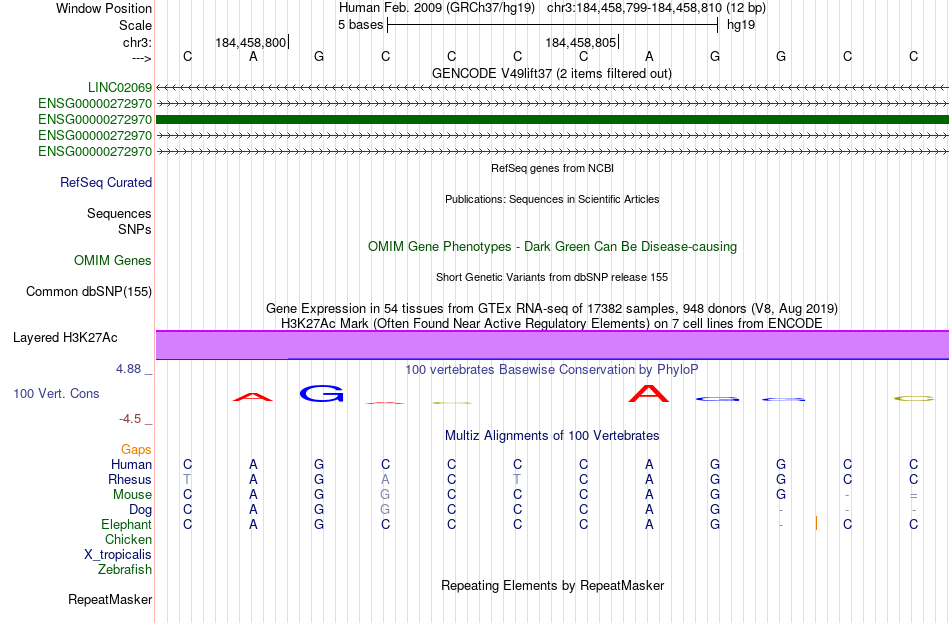Click the Chicken species row label
This screenshot has width=950, height=623.
128,539
